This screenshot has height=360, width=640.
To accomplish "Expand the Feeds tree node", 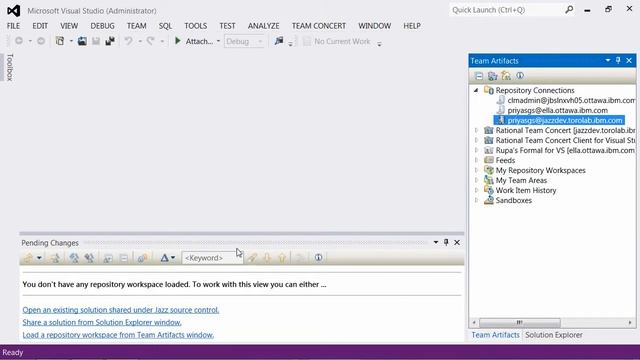I will (x=476, y=160).
